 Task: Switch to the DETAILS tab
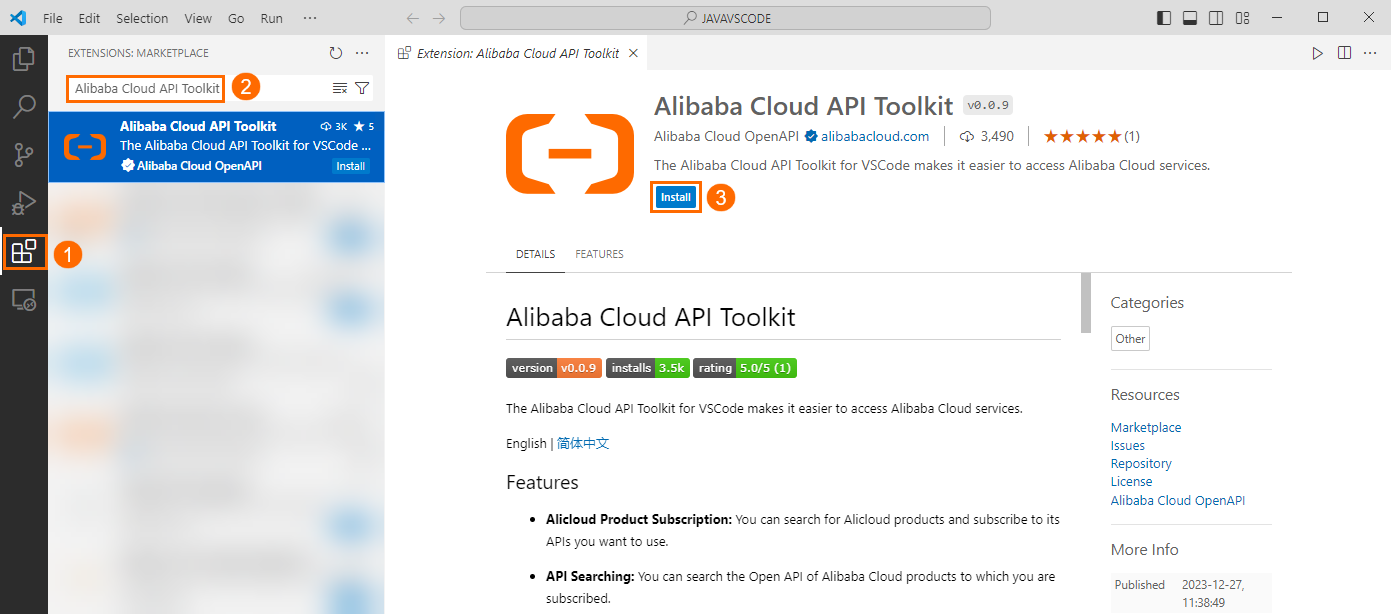click(x=535, y=254)
